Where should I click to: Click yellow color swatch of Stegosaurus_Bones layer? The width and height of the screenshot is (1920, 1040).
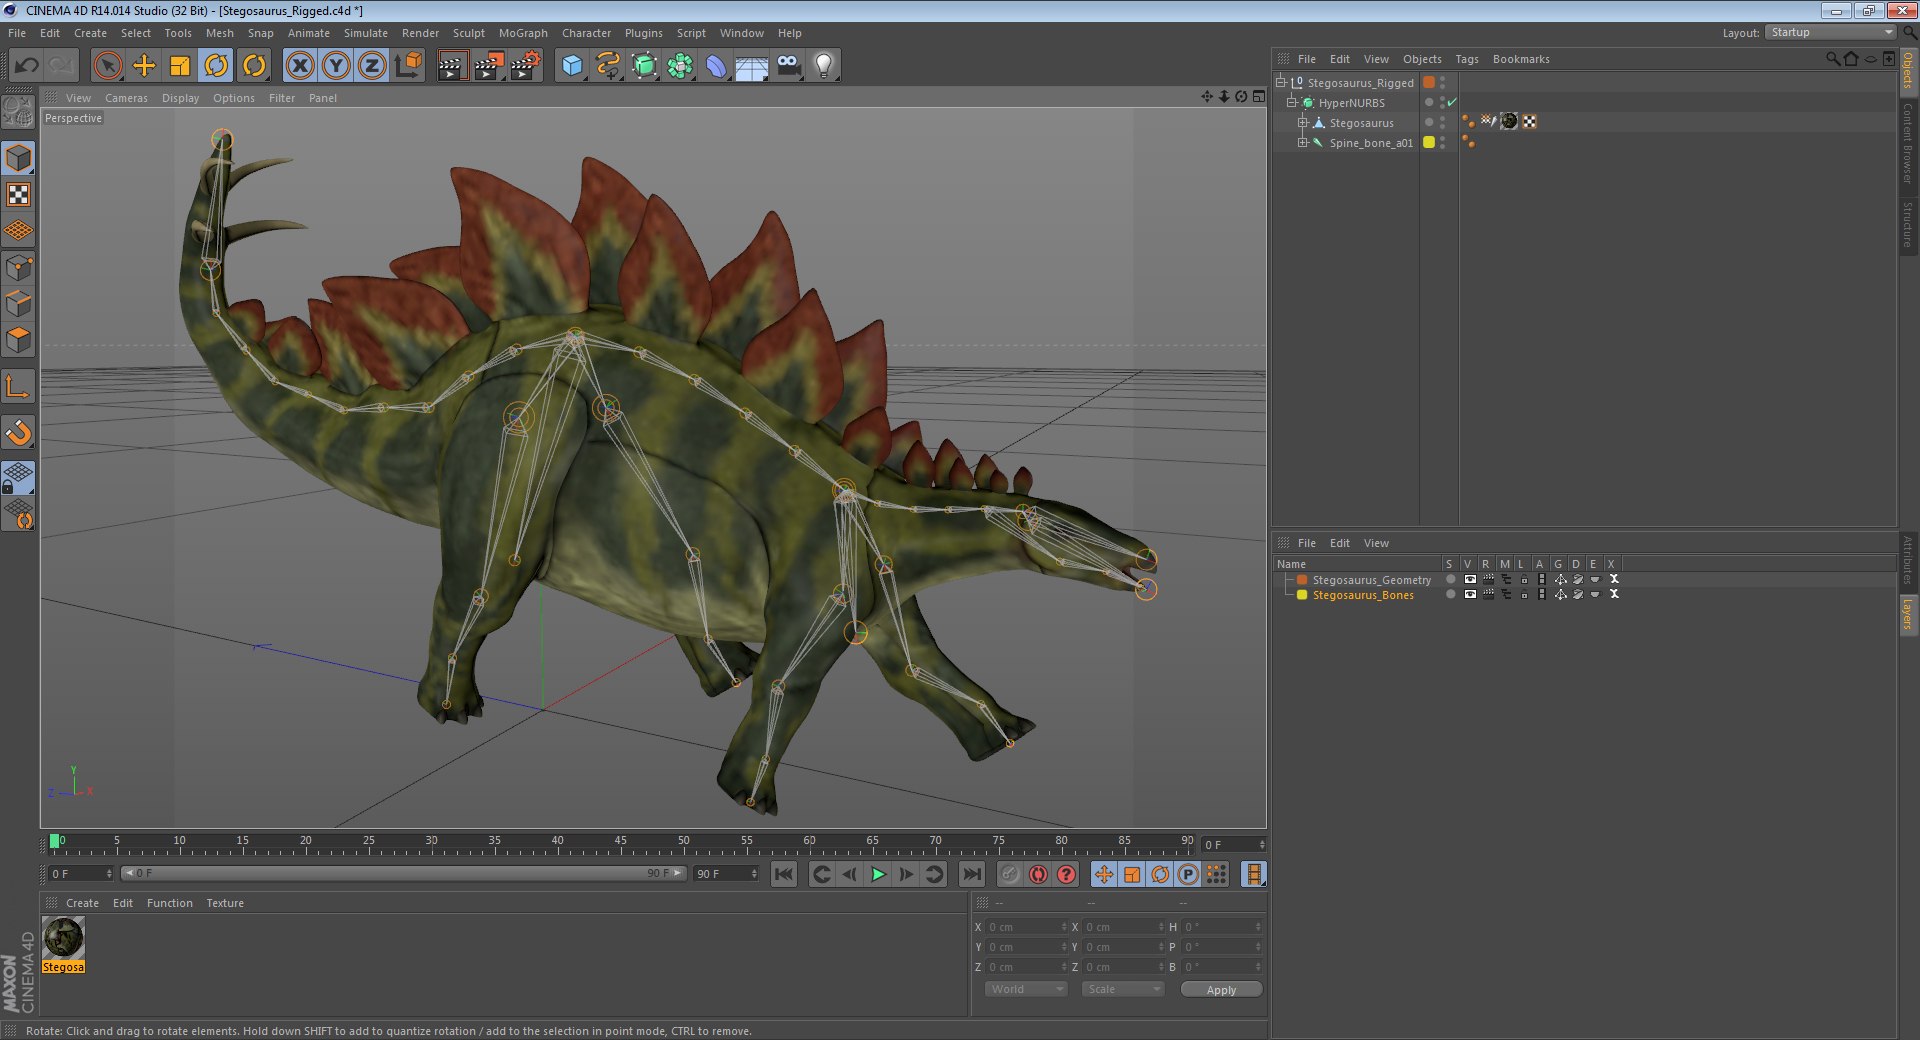click(1302, 595)
